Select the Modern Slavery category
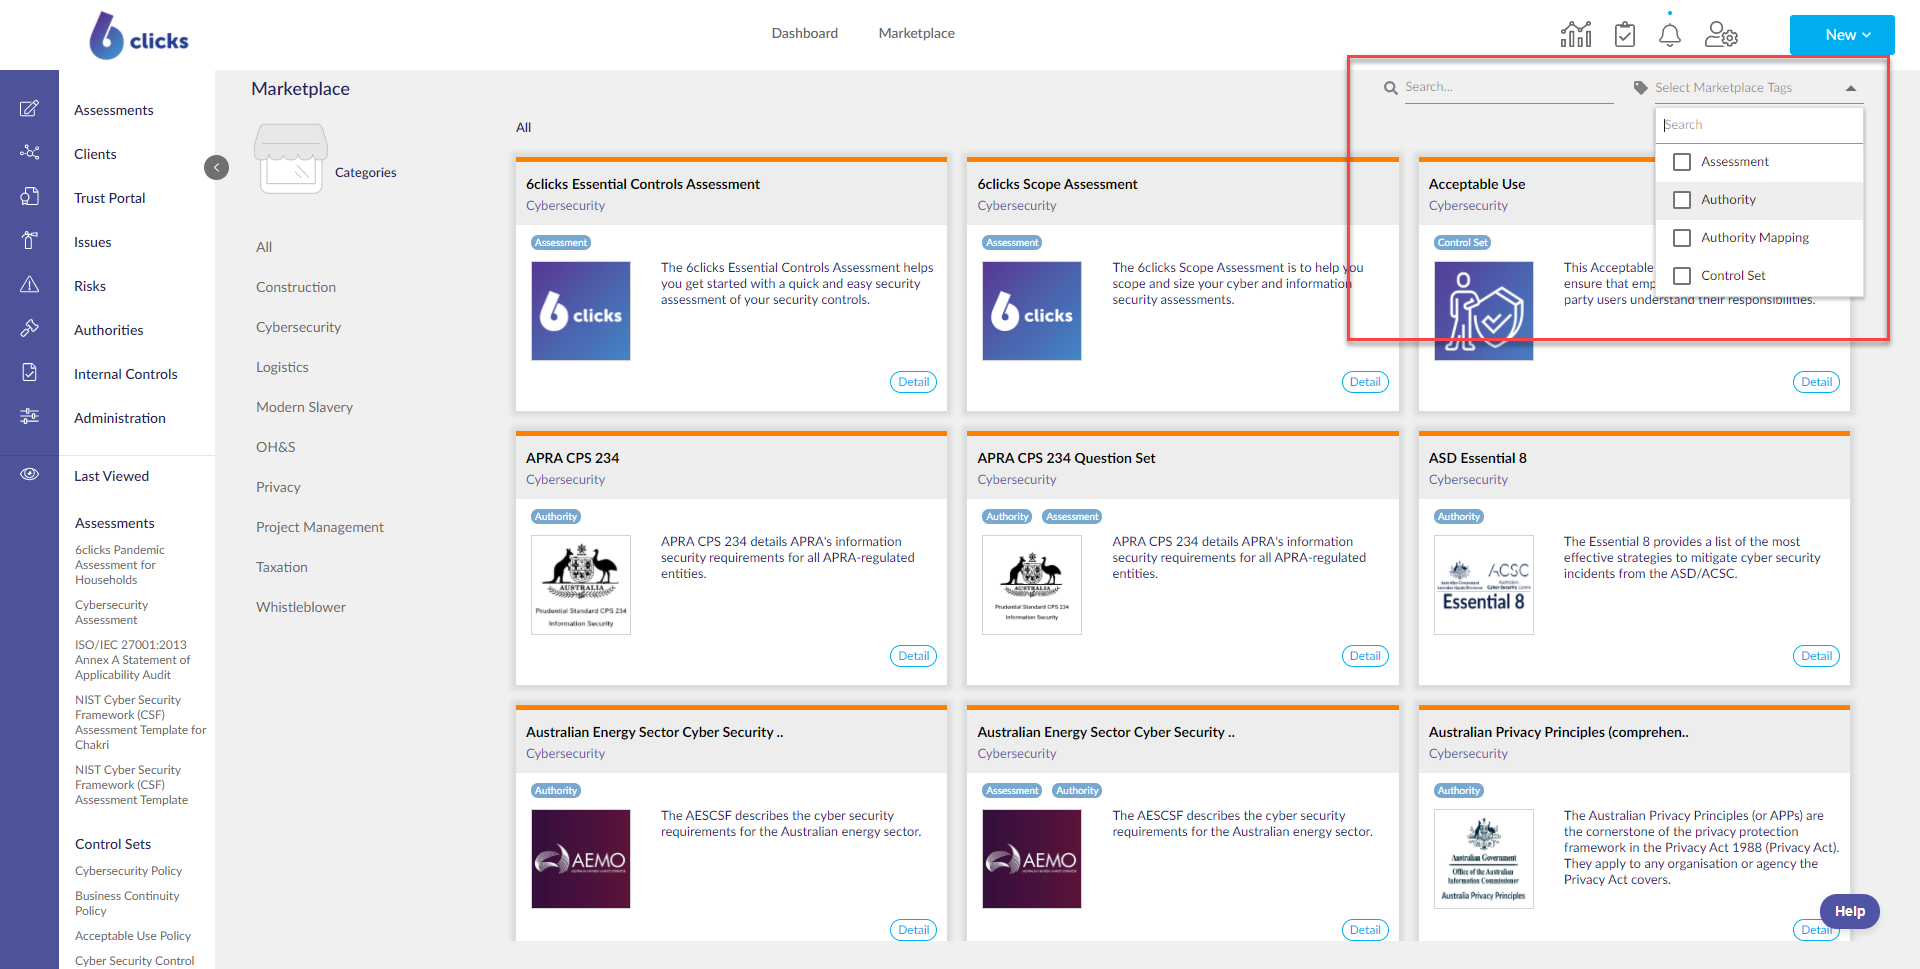 304,407
